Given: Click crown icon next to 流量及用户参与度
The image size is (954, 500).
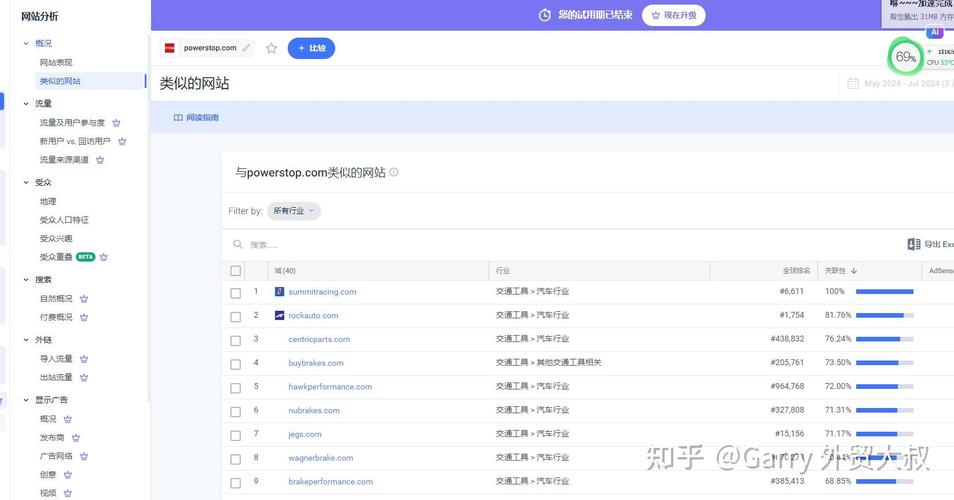Looking at the screenshot, I should 116,123.
